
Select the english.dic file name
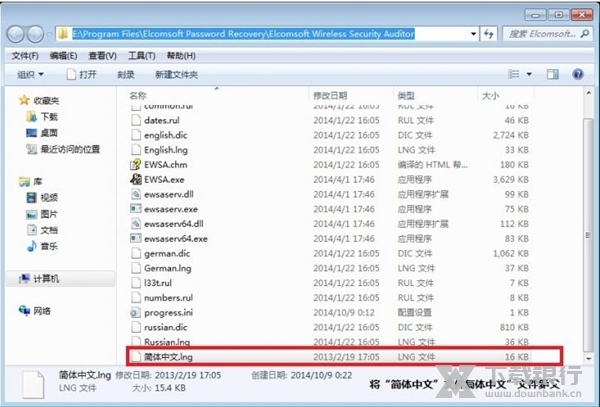click(x=166, y=135)
